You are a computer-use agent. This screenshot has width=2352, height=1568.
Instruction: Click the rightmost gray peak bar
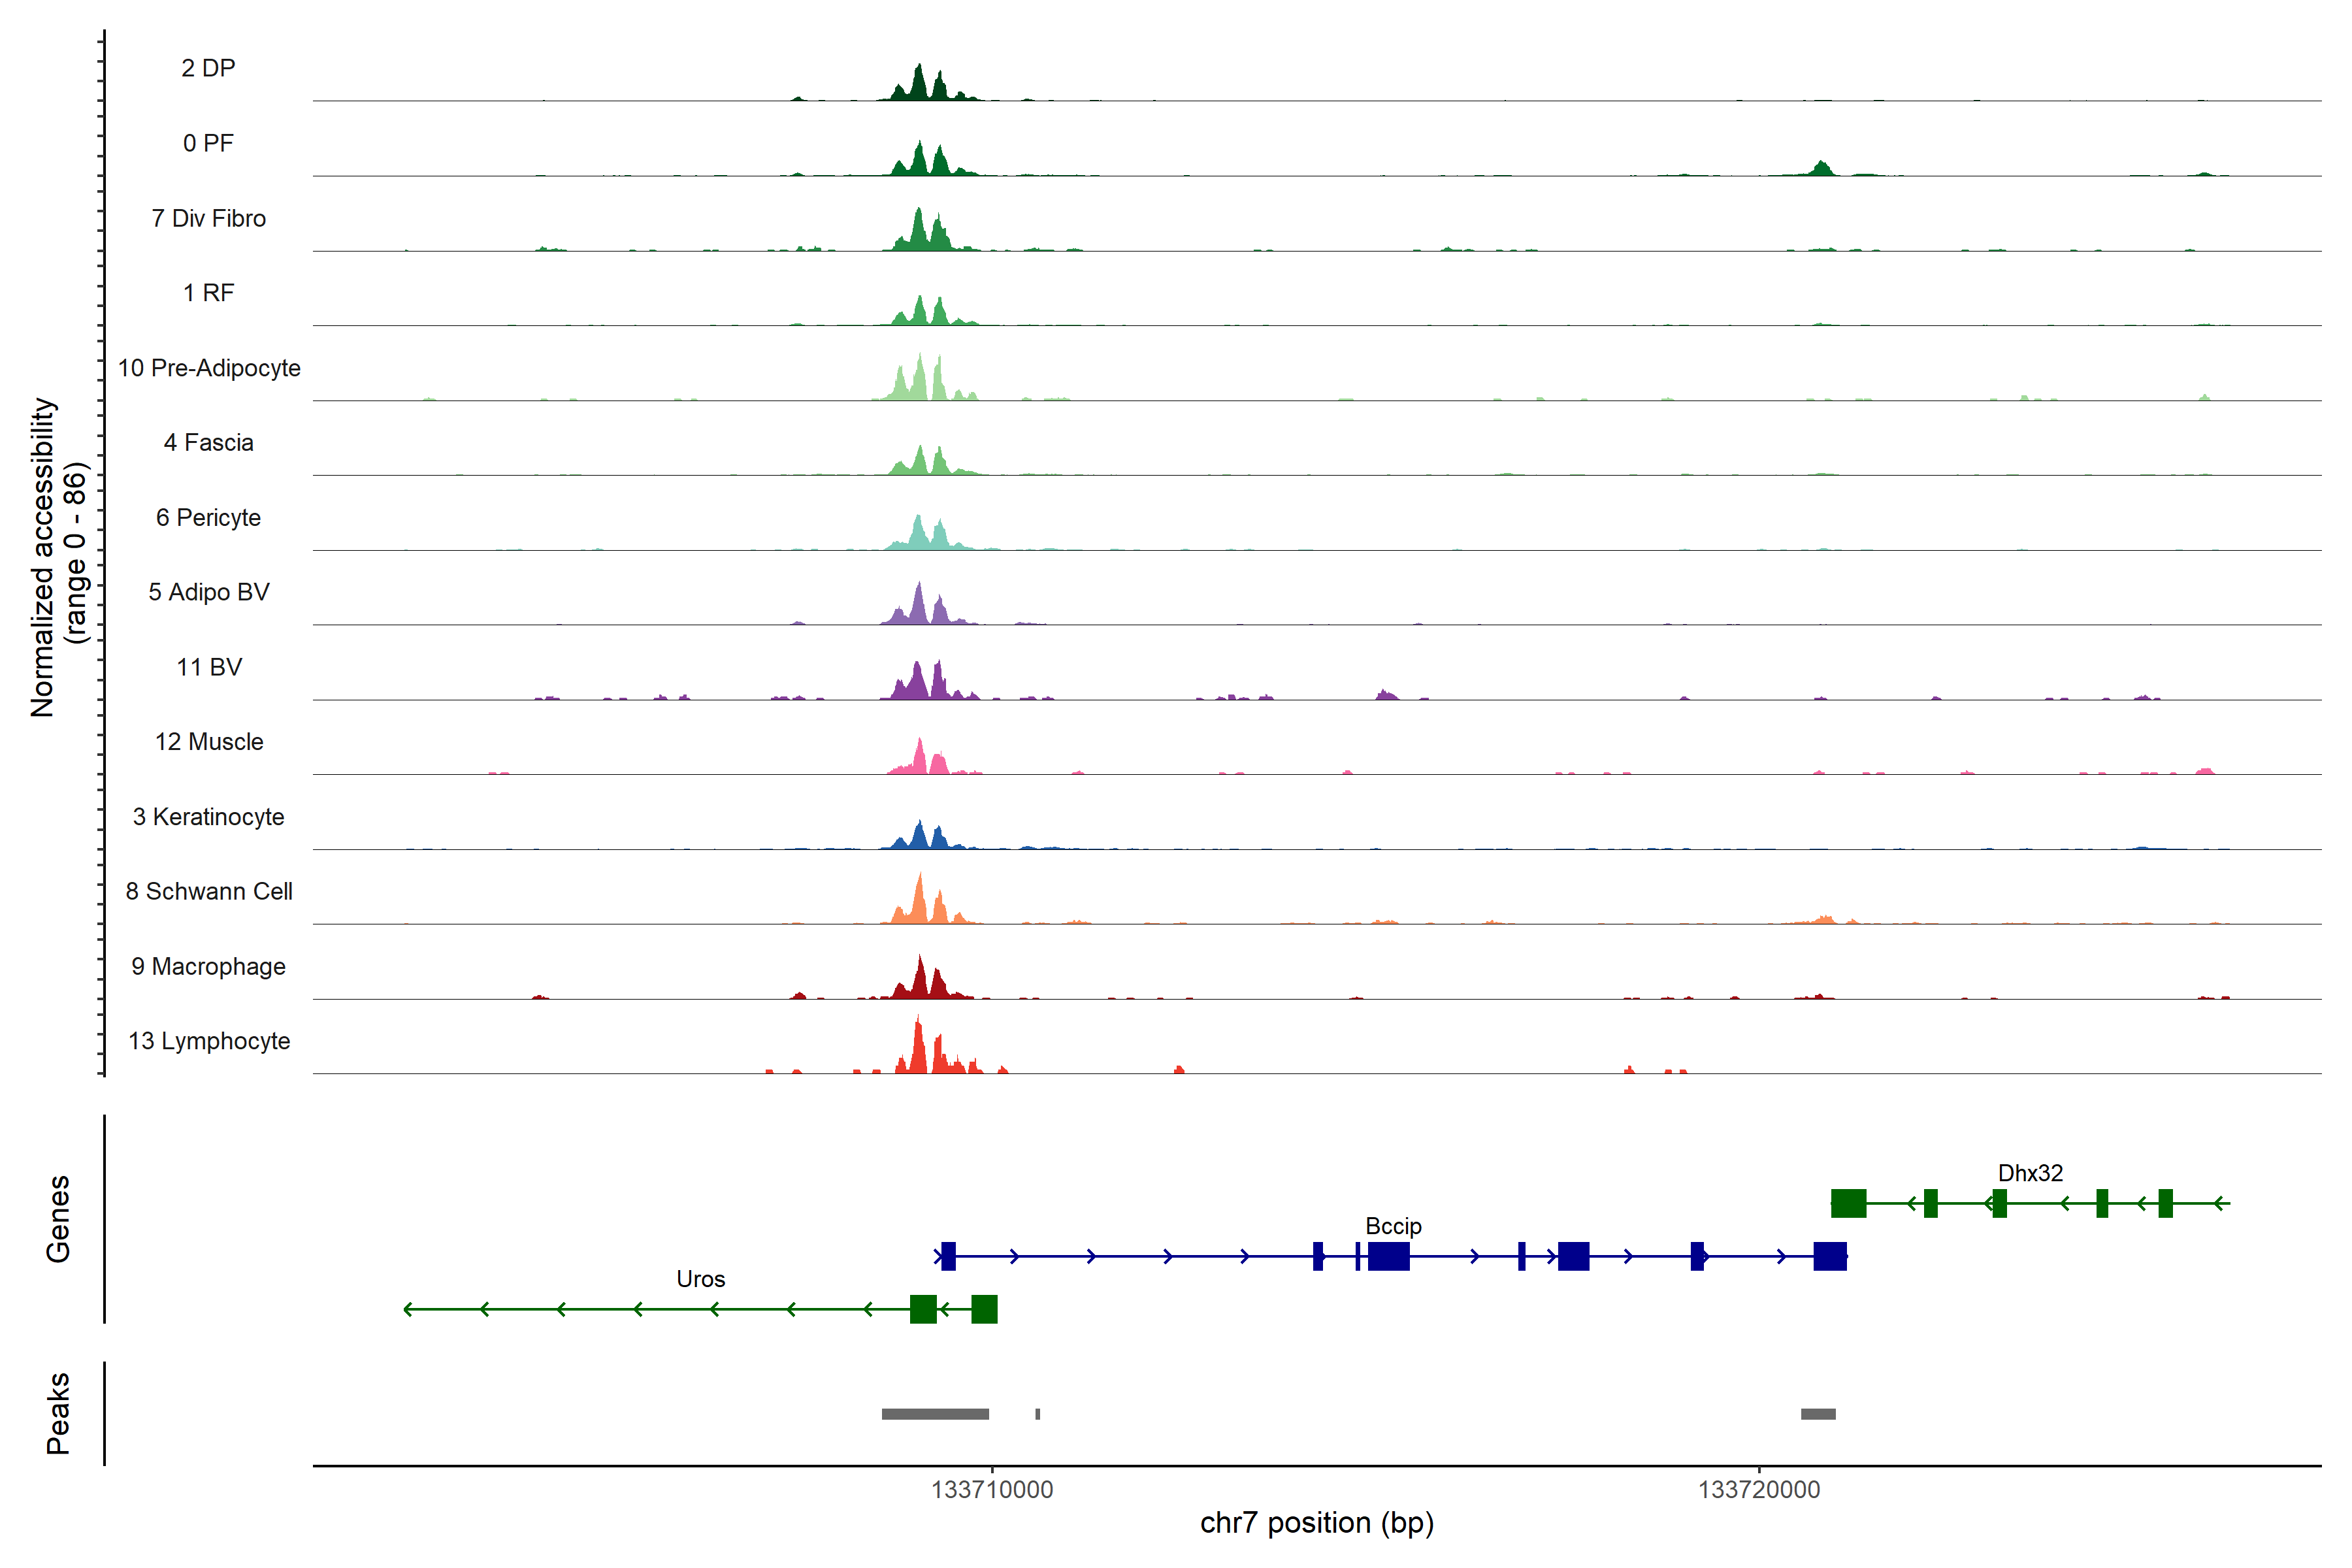click(x=1818, y=1414)
